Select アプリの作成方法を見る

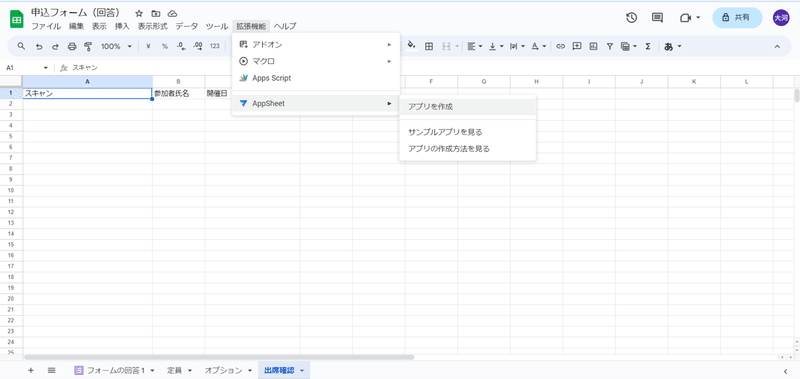[468, 149]
